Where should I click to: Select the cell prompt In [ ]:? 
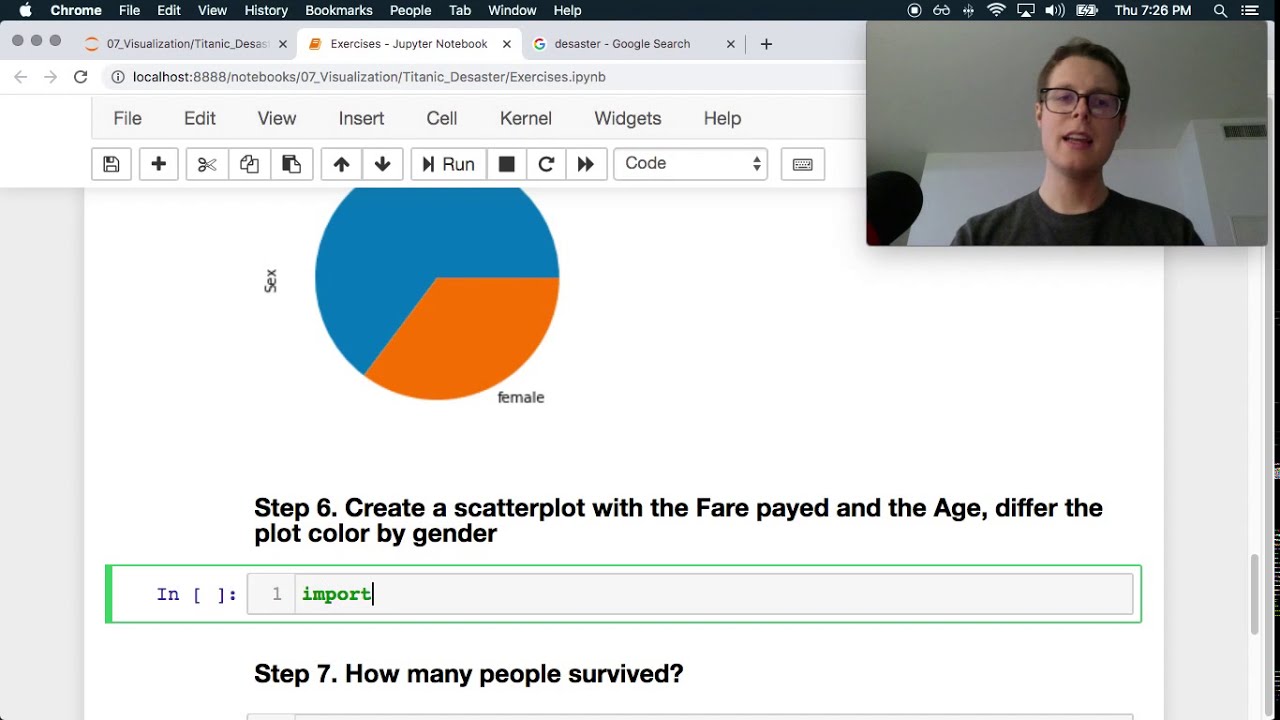tap(196, 594)
